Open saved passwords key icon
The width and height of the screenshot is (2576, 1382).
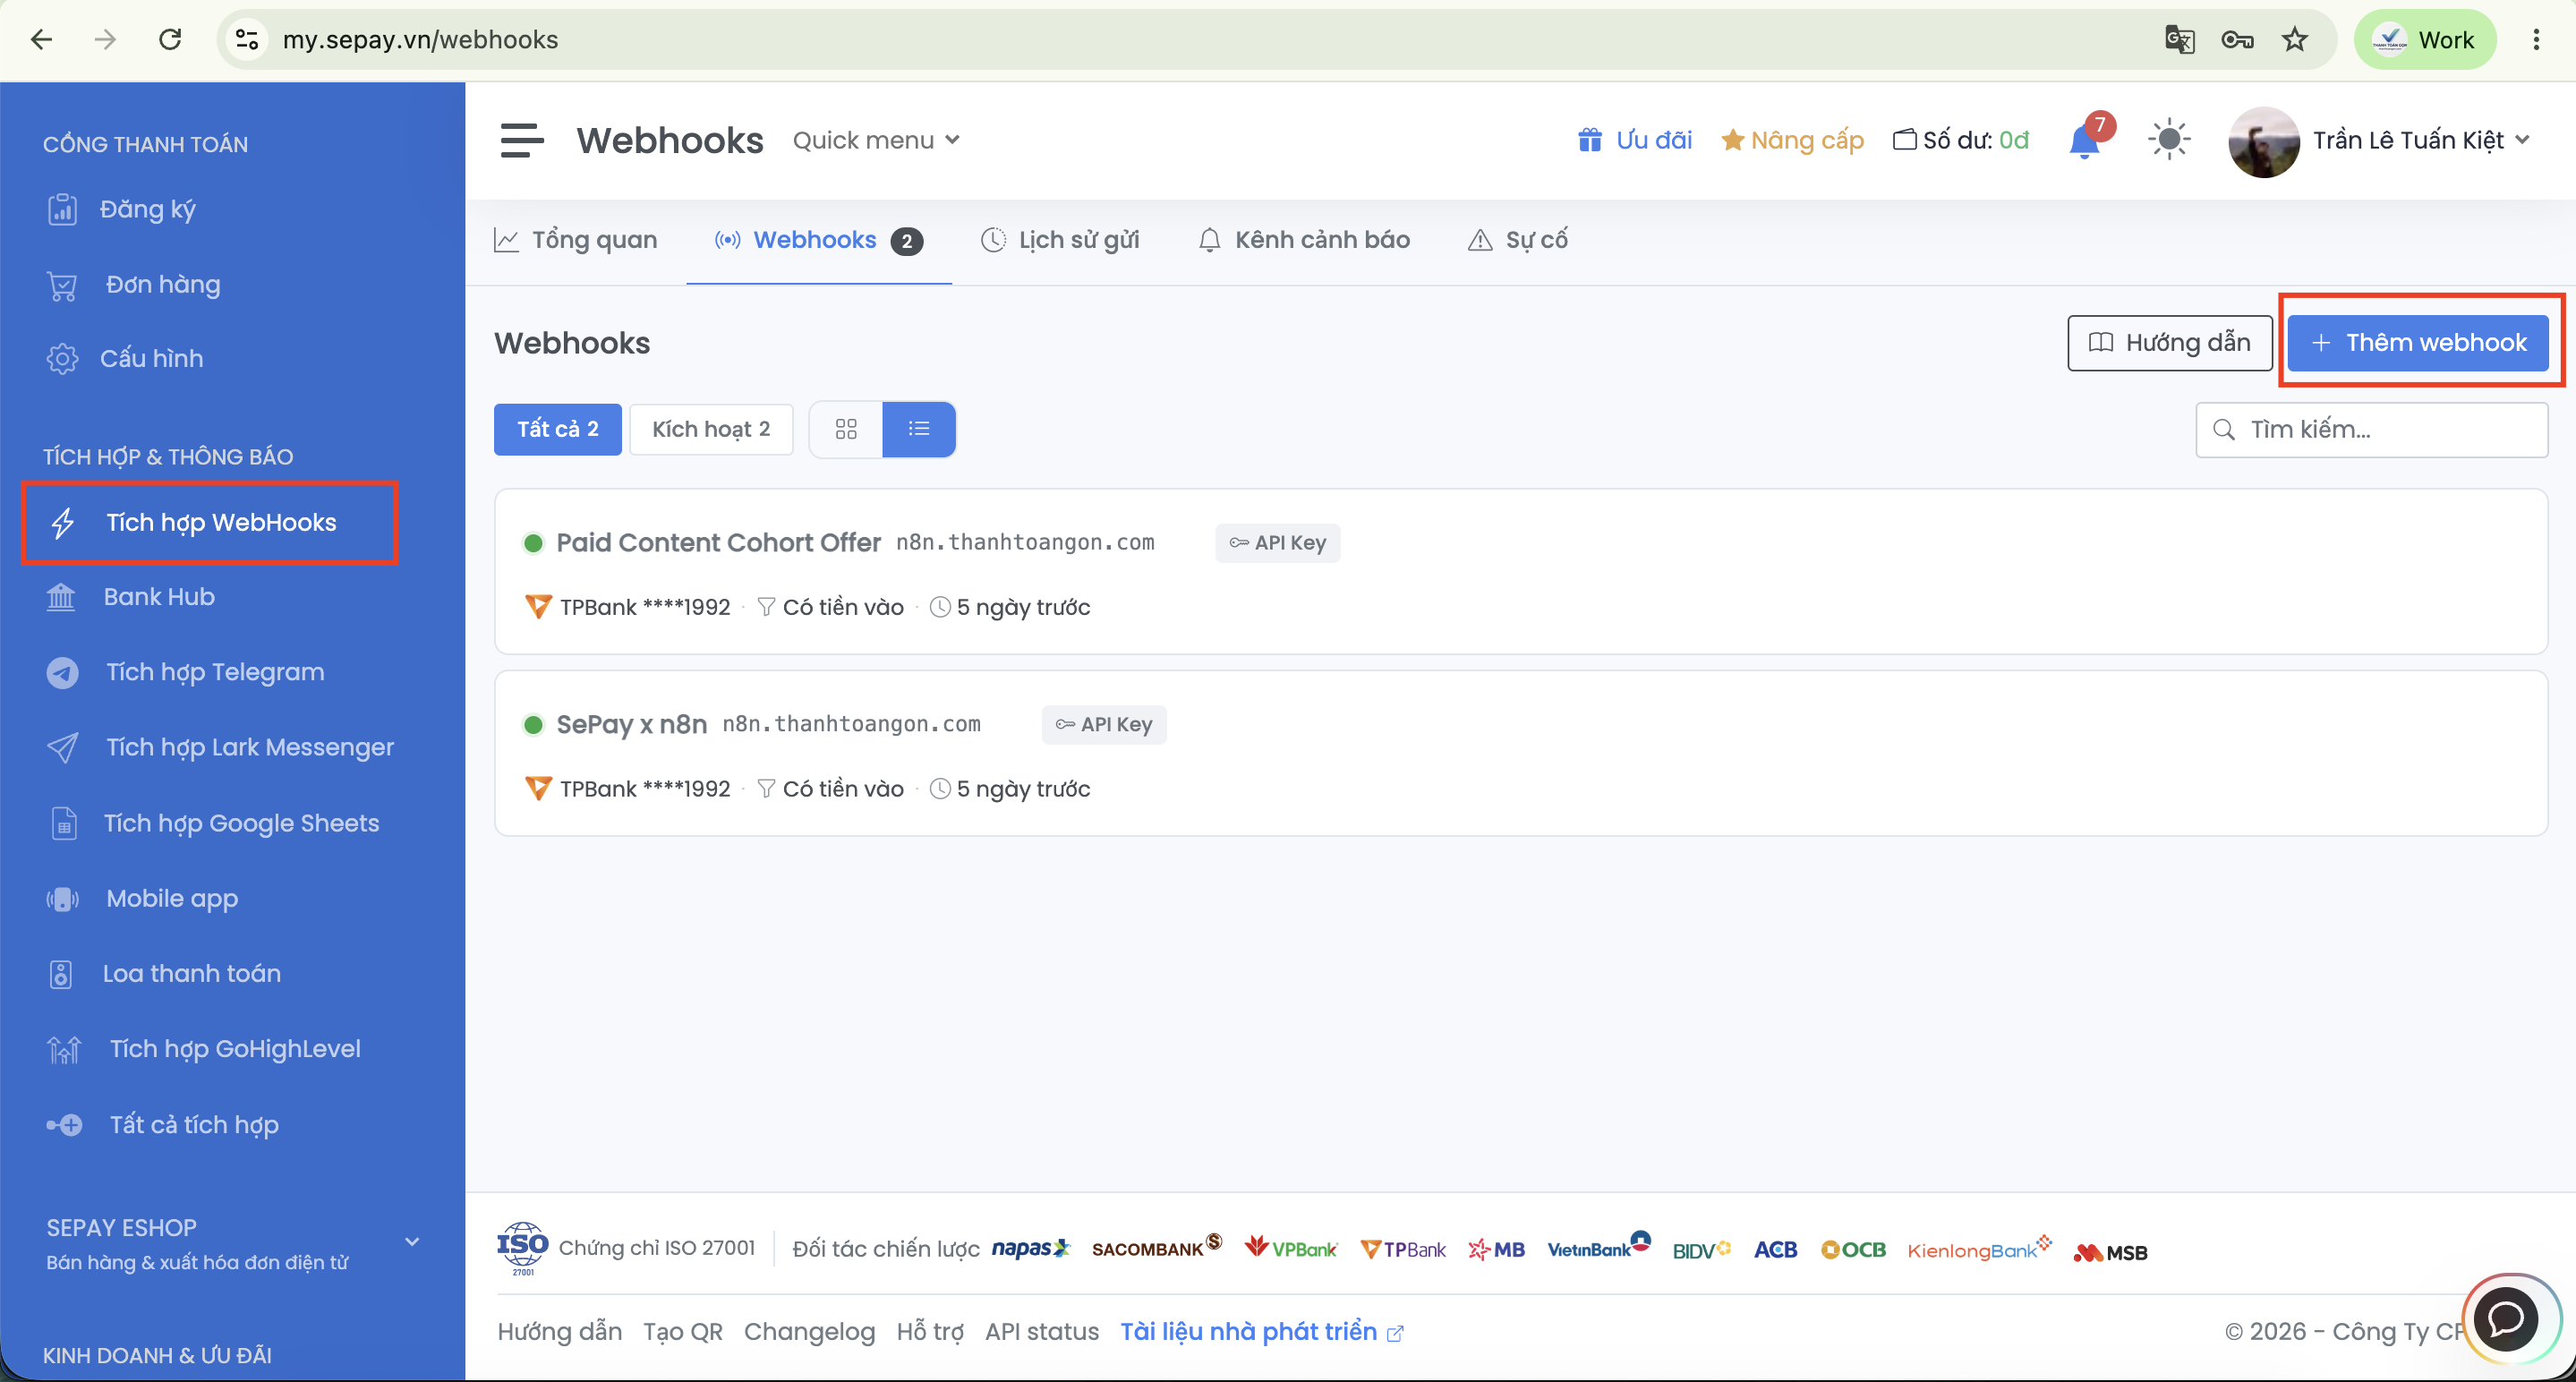click(x=2237, y=39)
